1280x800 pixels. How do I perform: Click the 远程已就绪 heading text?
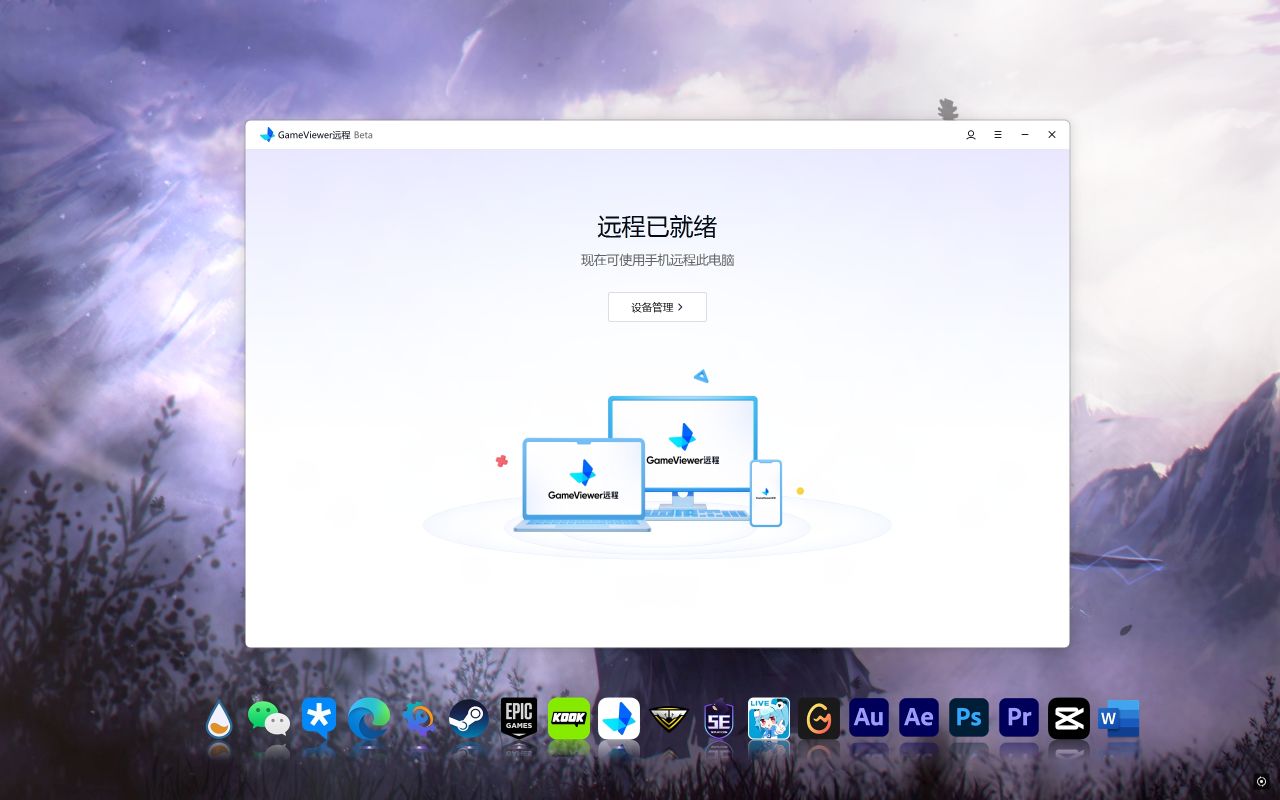[x=657, y=226]
